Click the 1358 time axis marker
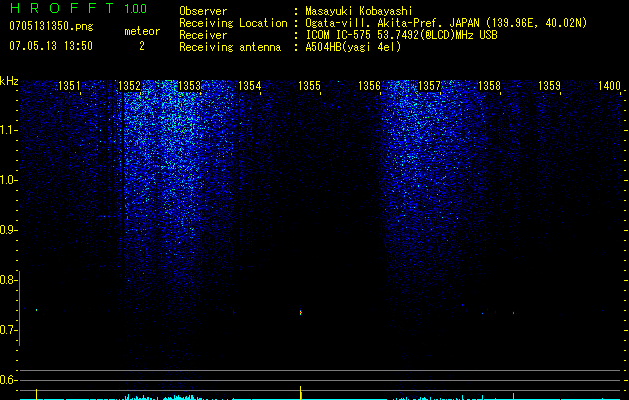 (x=489, y=86)
